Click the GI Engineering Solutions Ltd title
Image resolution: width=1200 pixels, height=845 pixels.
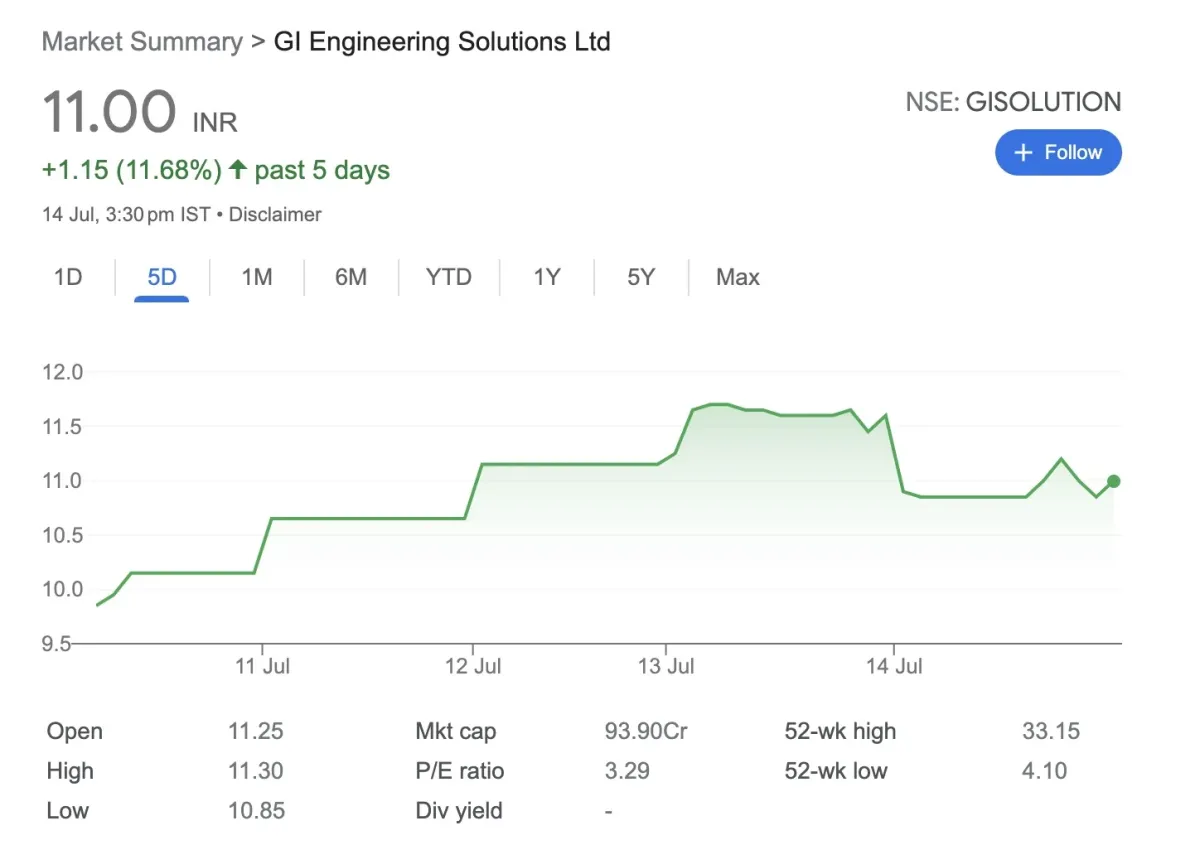442,42
